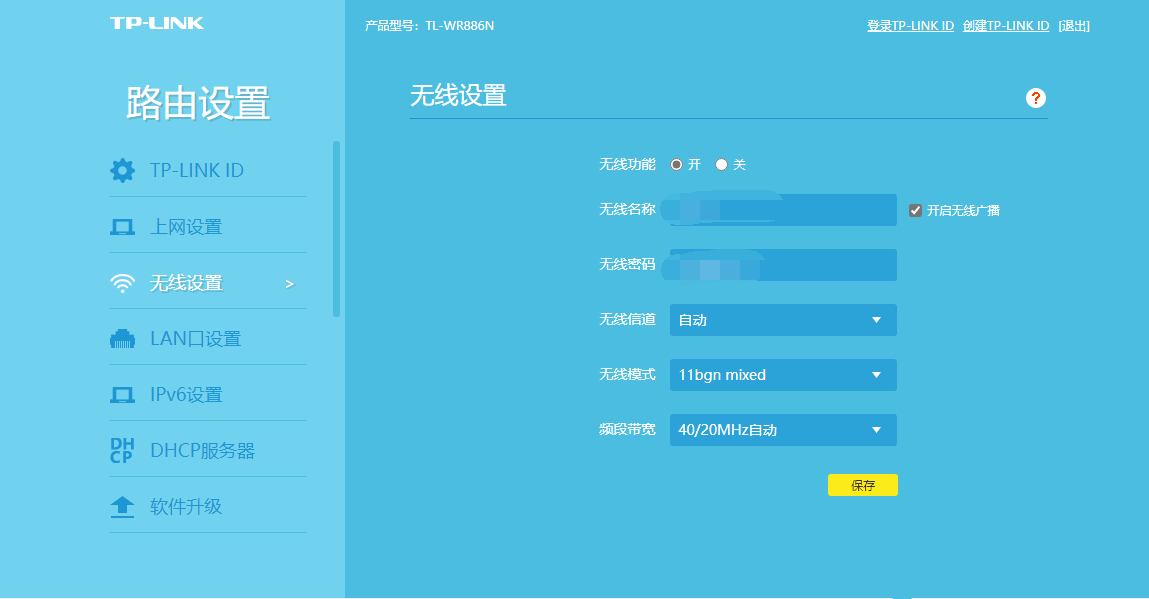Click the 无线设置 Wi-Fi icon

click(122, 282)
